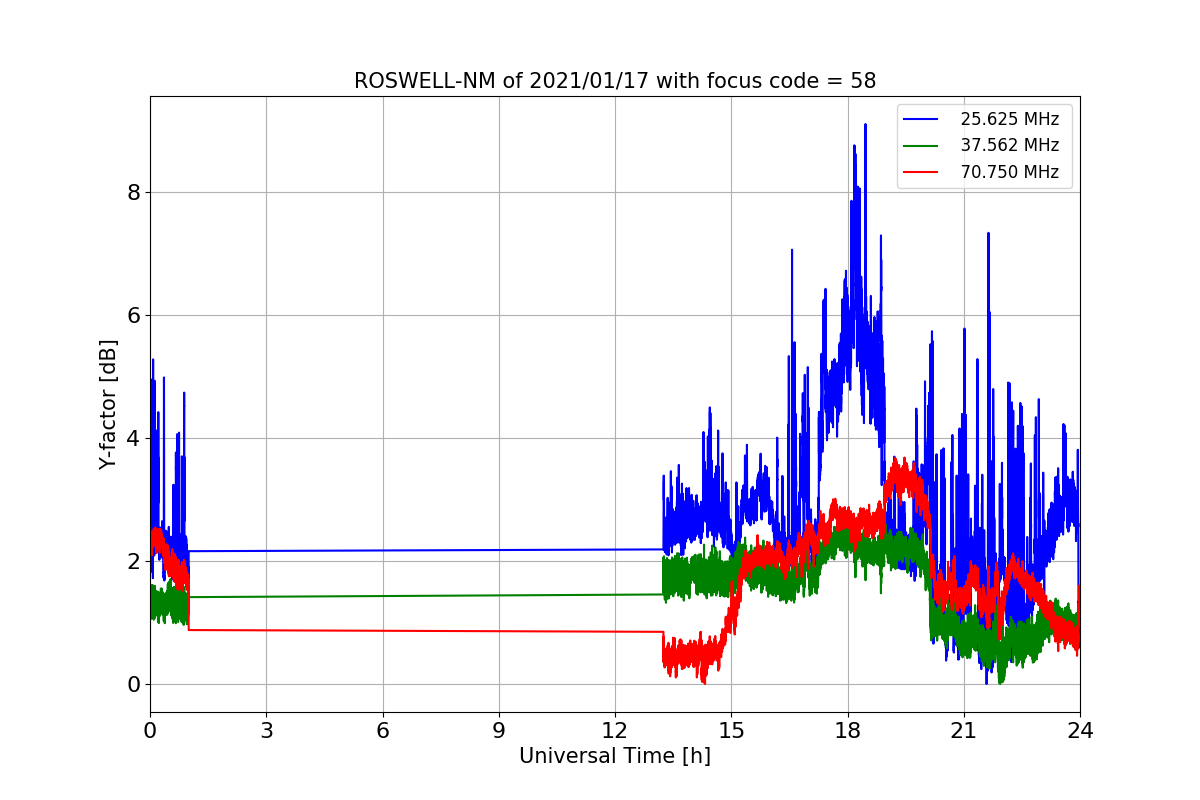The height and width of the screenshot is (800, 1200).
Task: Click the '25.625 MHz' legend label
Action: click(x=1009, y=119)
